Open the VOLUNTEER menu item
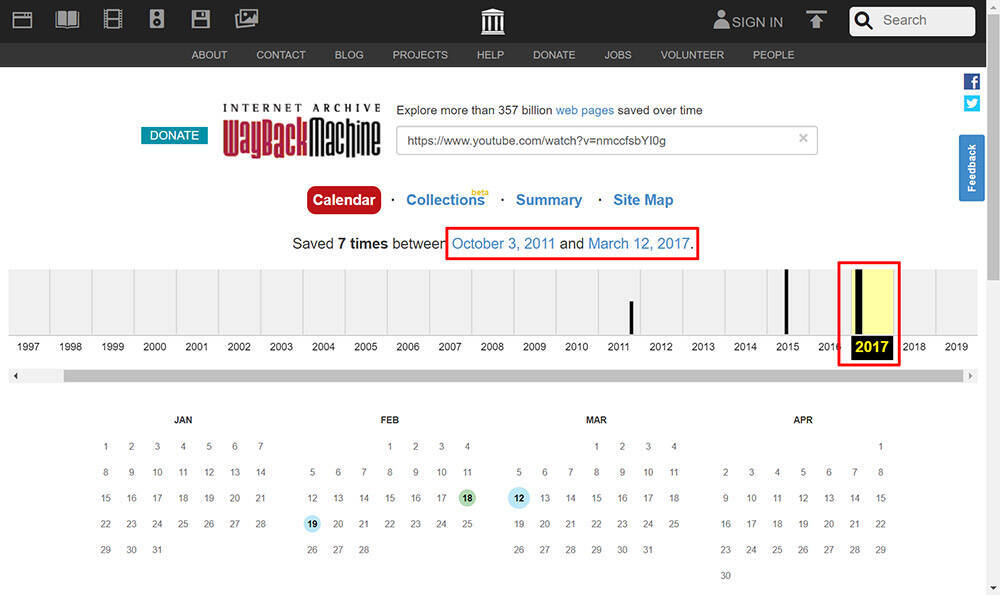 (x=692, y=55)
